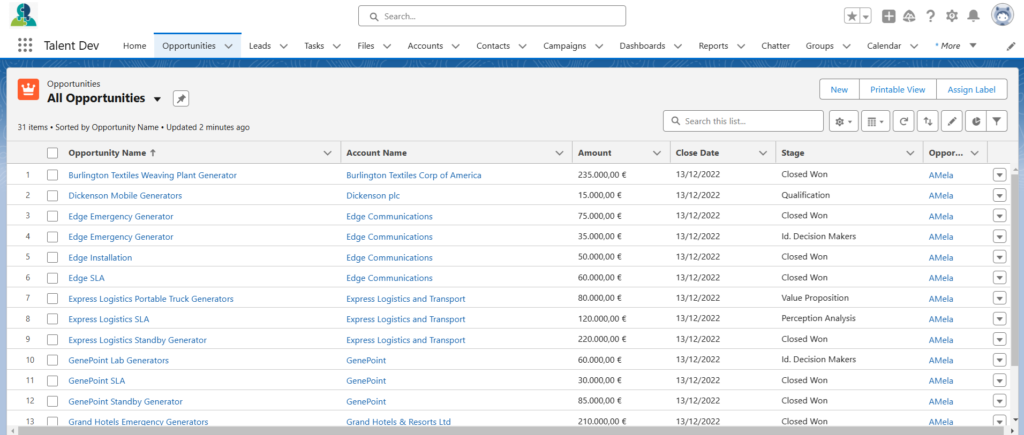Open row actions for Express Logistics SLA
The height and width of the screenshot is (435, 1024).
[999, 319]
